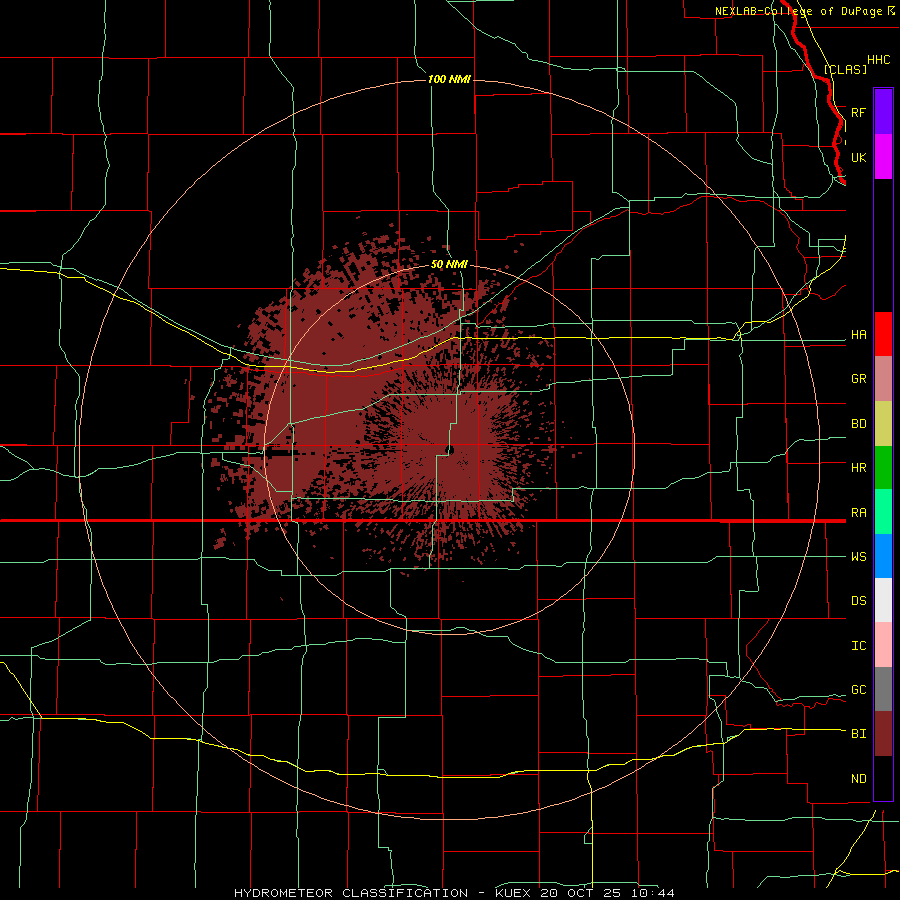Click the WS legend label
The height and width of the screenshot is (900, 900).
coord(858,557)
